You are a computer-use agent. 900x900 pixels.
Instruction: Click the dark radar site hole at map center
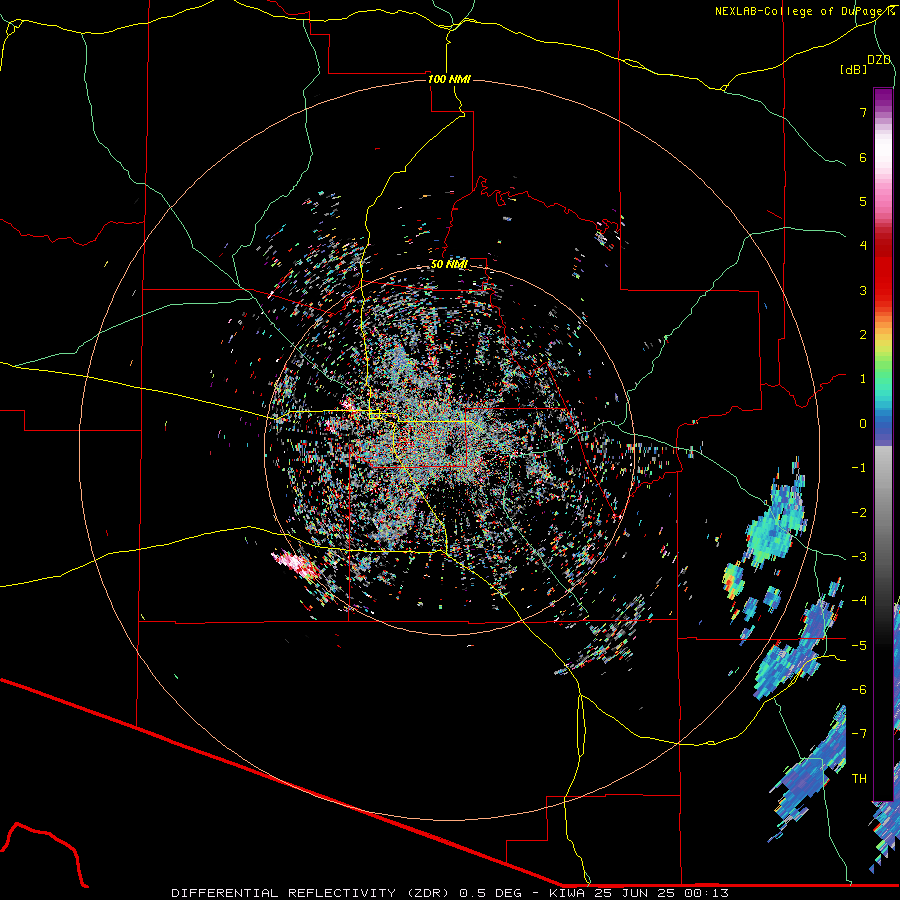coord(449,449)
